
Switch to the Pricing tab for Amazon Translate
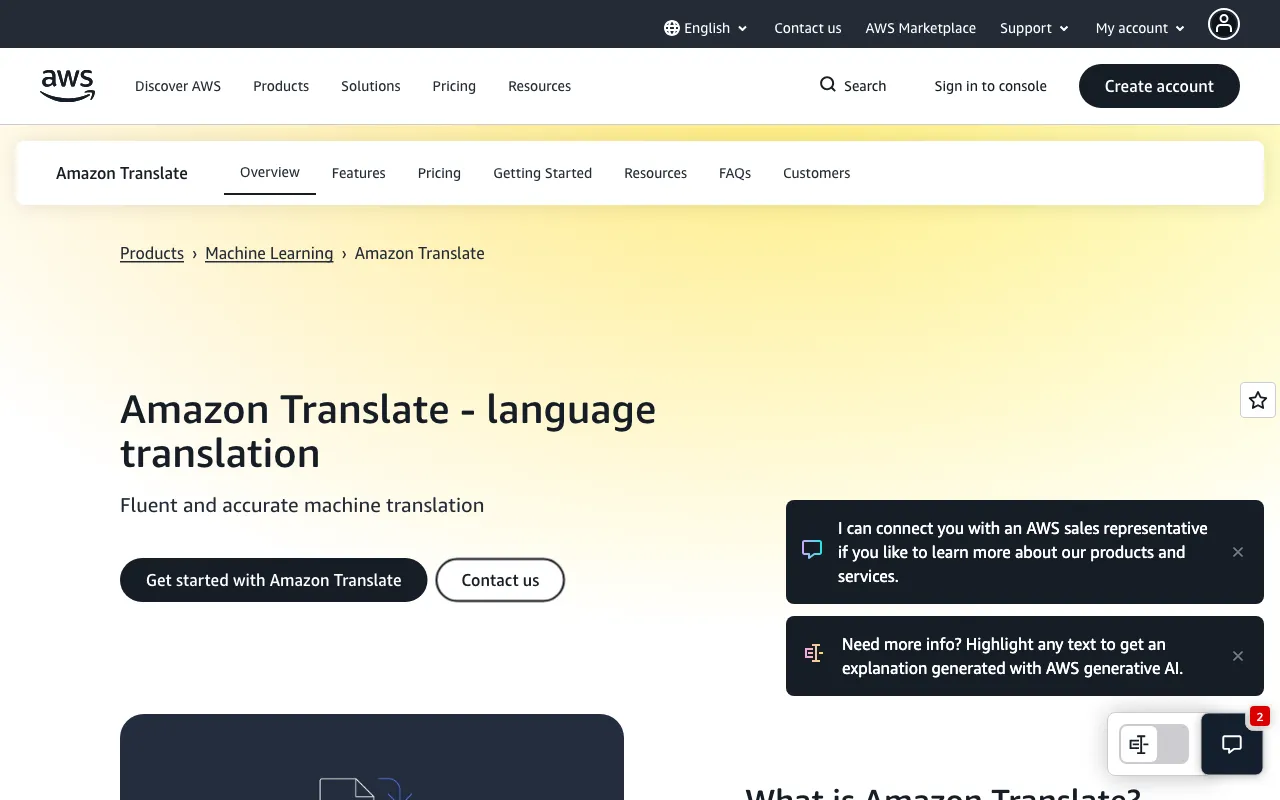439,173
